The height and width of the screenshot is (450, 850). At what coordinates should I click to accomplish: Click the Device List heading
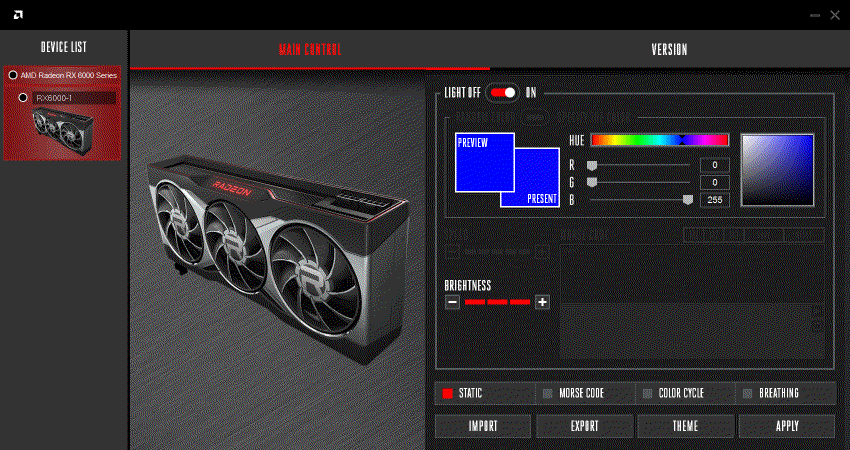click(x=63, y=47)
